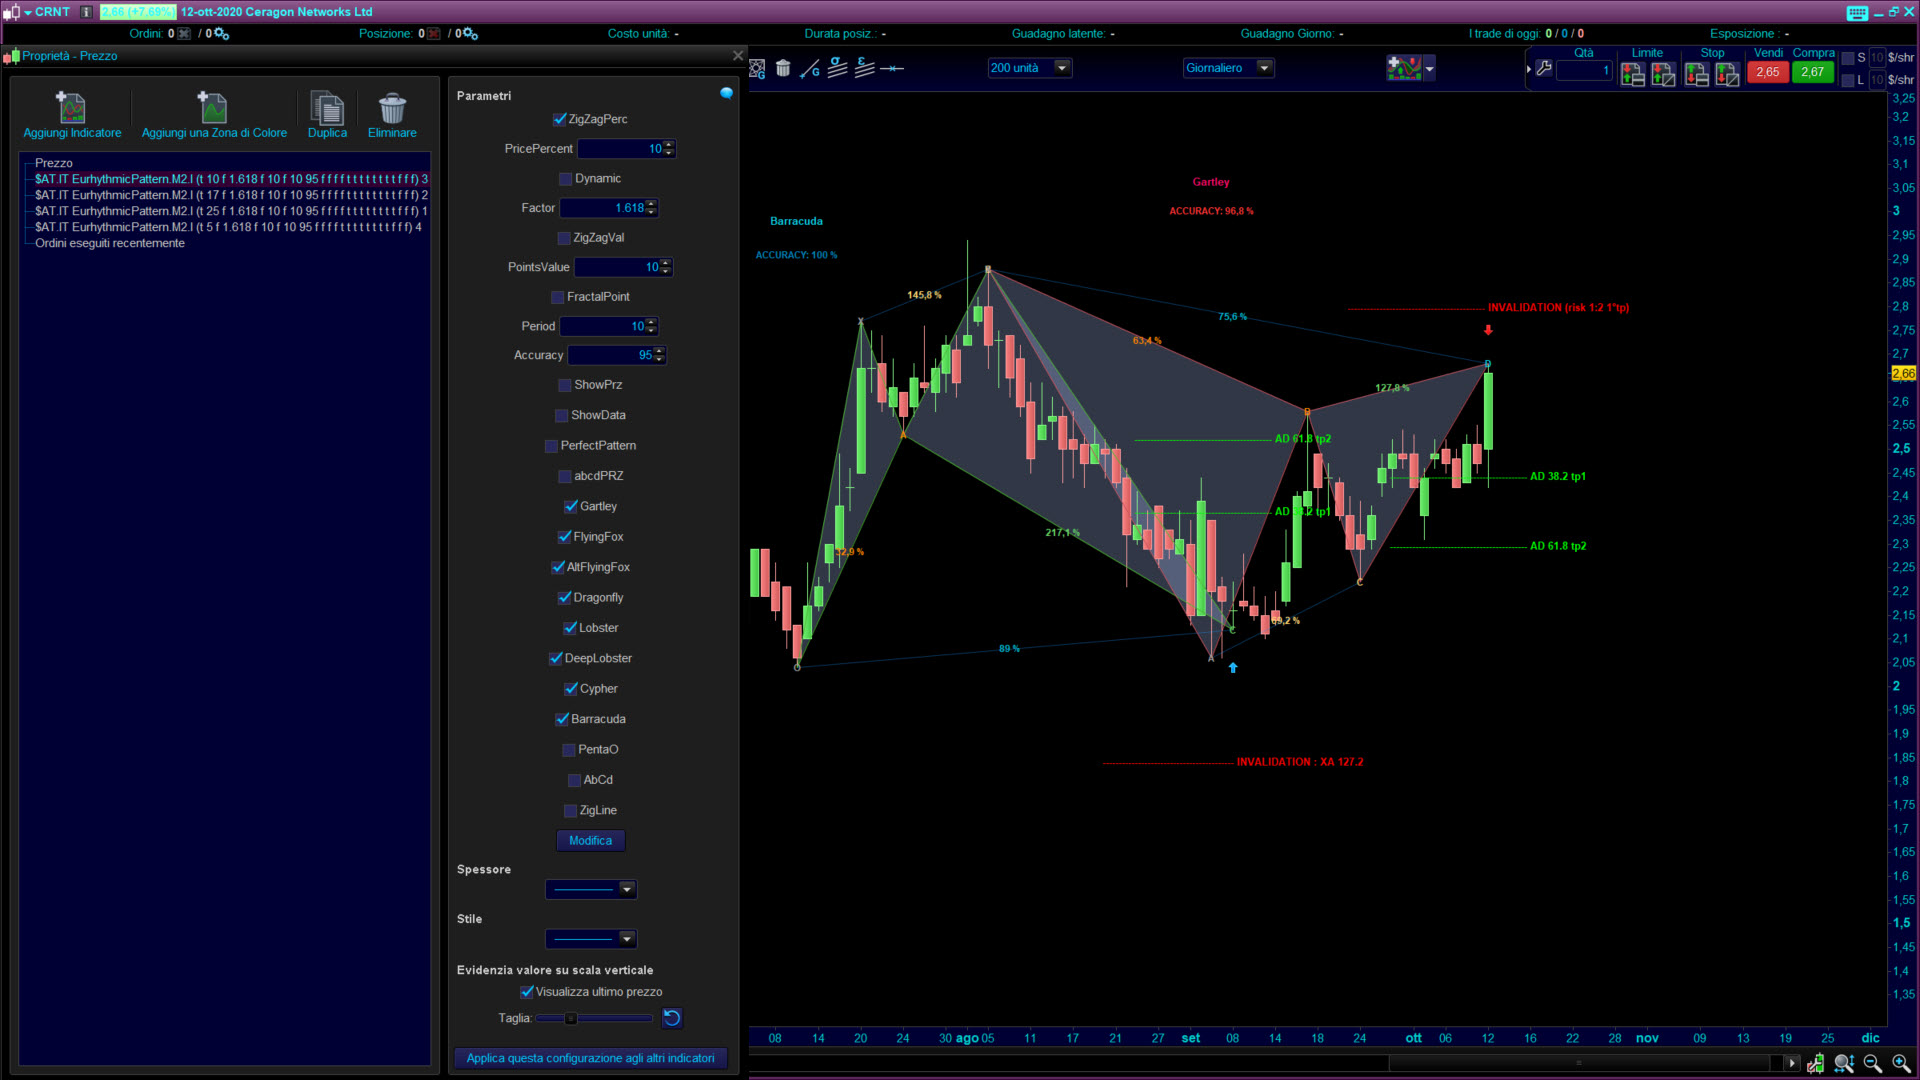
Task: Open the Giornaliero timeframe dropdown
Action: pos(1264,68)
